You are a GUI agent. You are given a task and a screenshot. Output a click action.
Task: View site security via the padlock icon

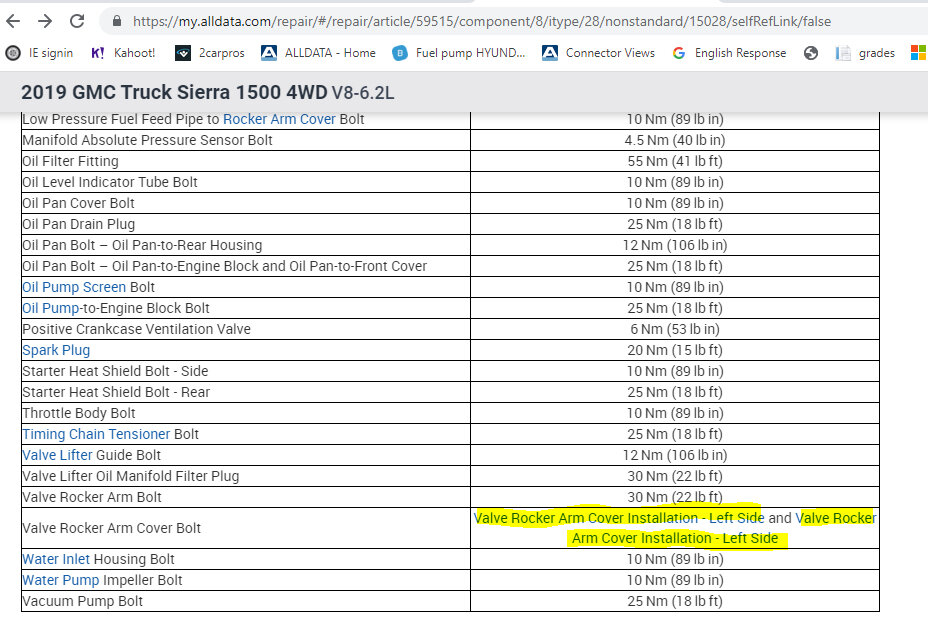117,21
